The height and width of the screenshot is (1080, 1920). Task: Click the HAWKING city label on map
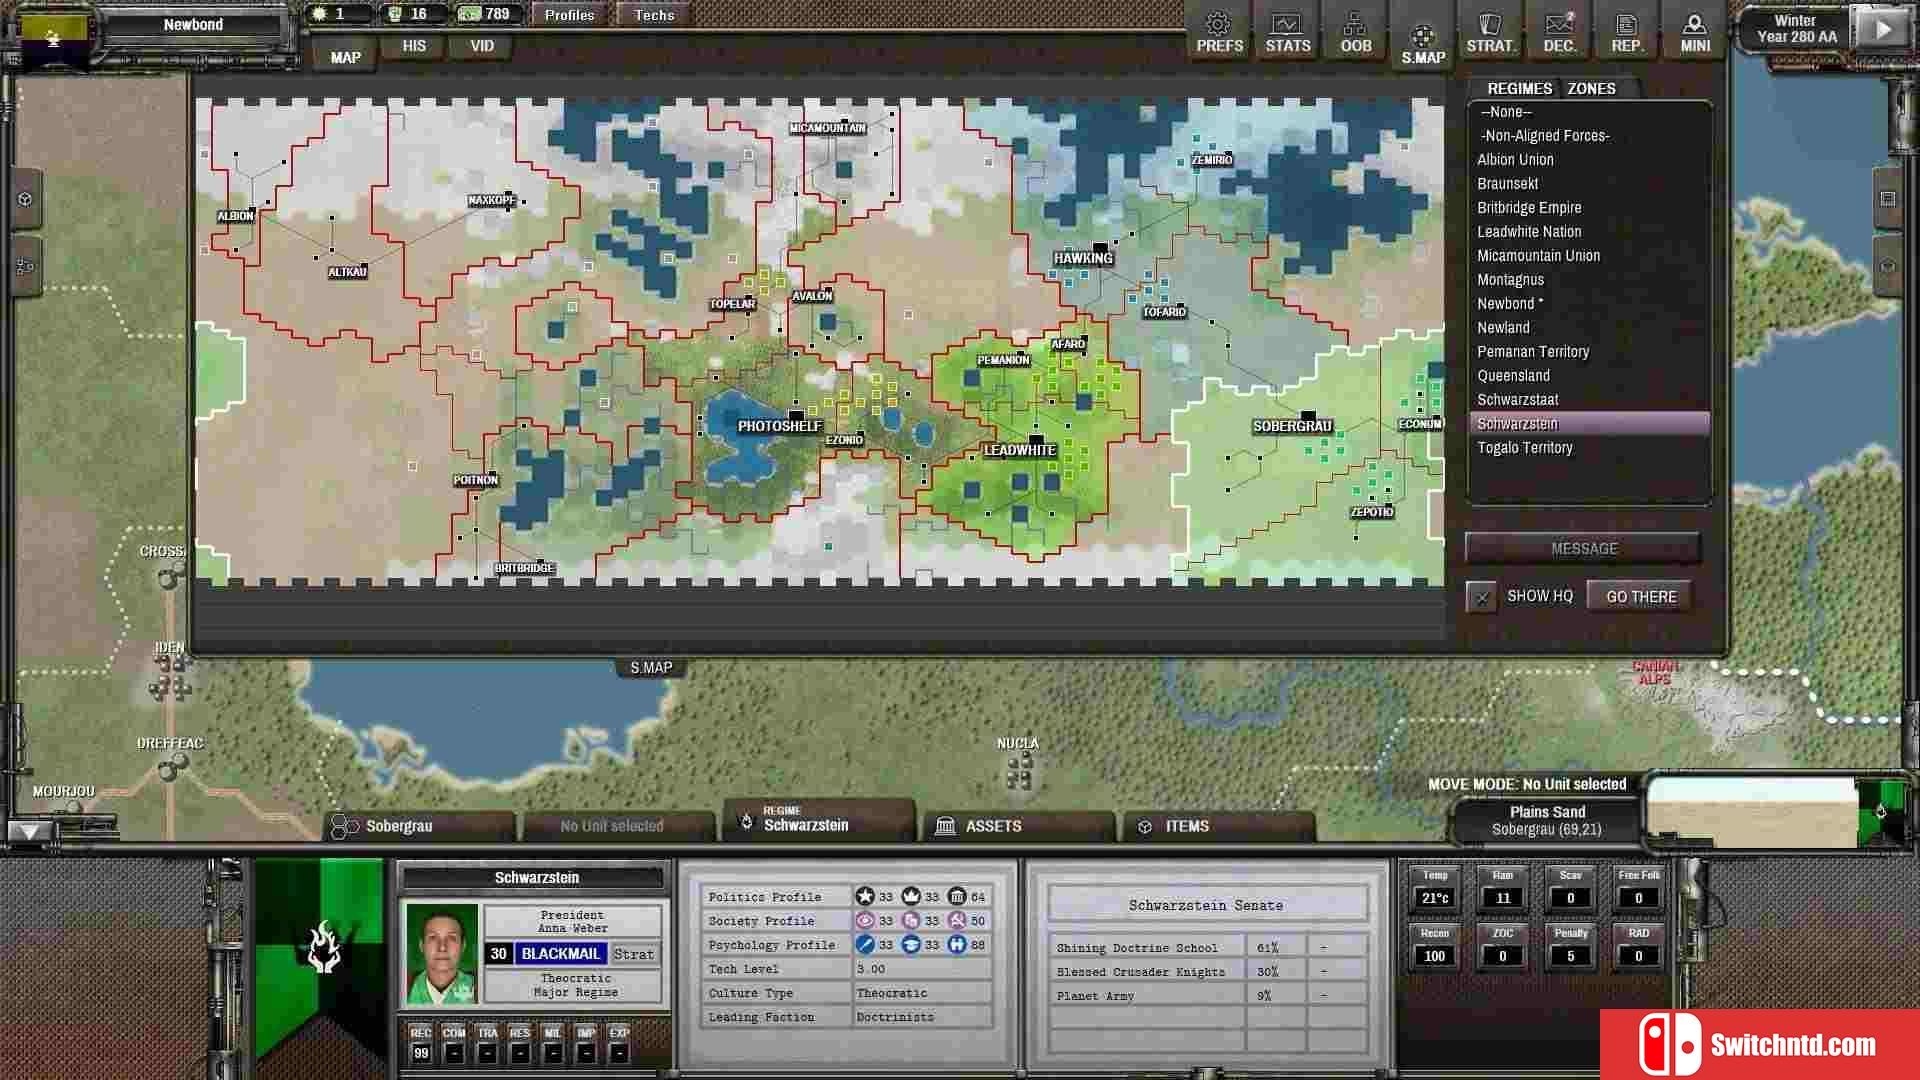[x=1082, y=258]
